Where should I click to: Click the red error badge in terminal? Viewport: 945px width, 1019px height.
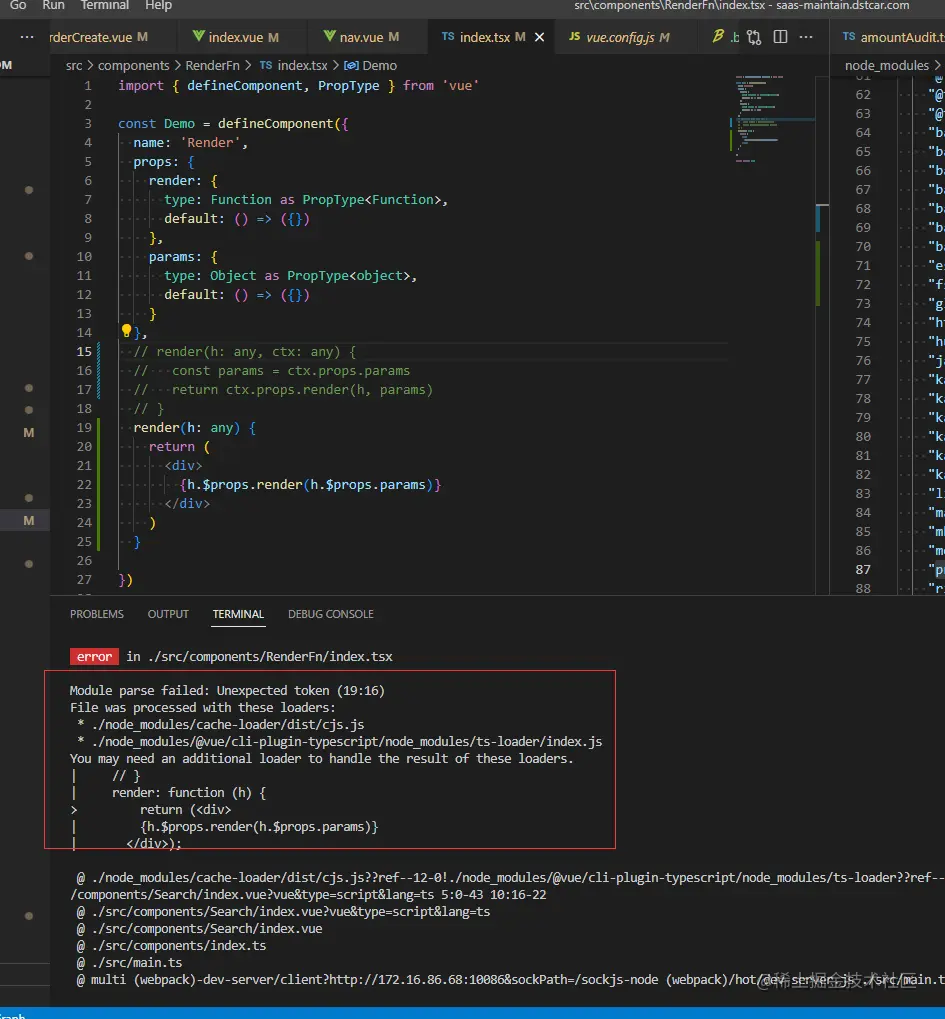click(94, 656)
